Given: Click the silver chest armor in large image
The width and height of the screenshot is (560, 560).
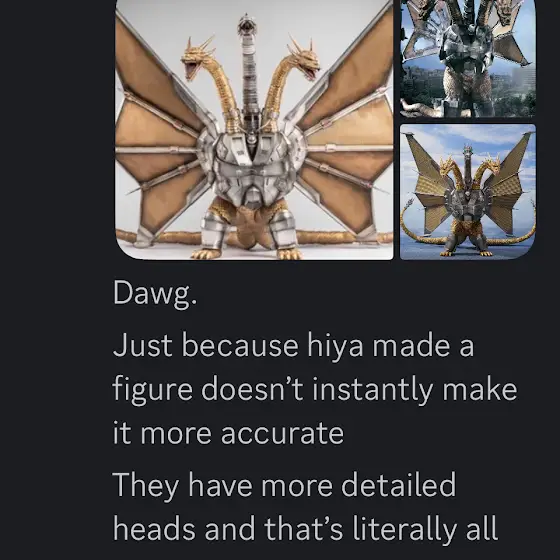Looking at the screenshot, I should [252, 161].
